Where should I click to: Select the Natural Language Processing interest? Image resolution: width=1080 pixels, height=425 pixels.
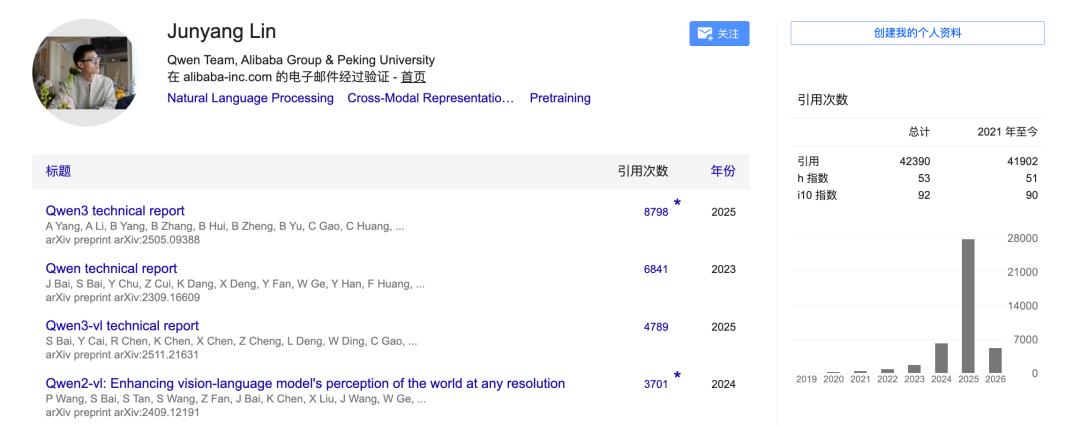[250, 98]
